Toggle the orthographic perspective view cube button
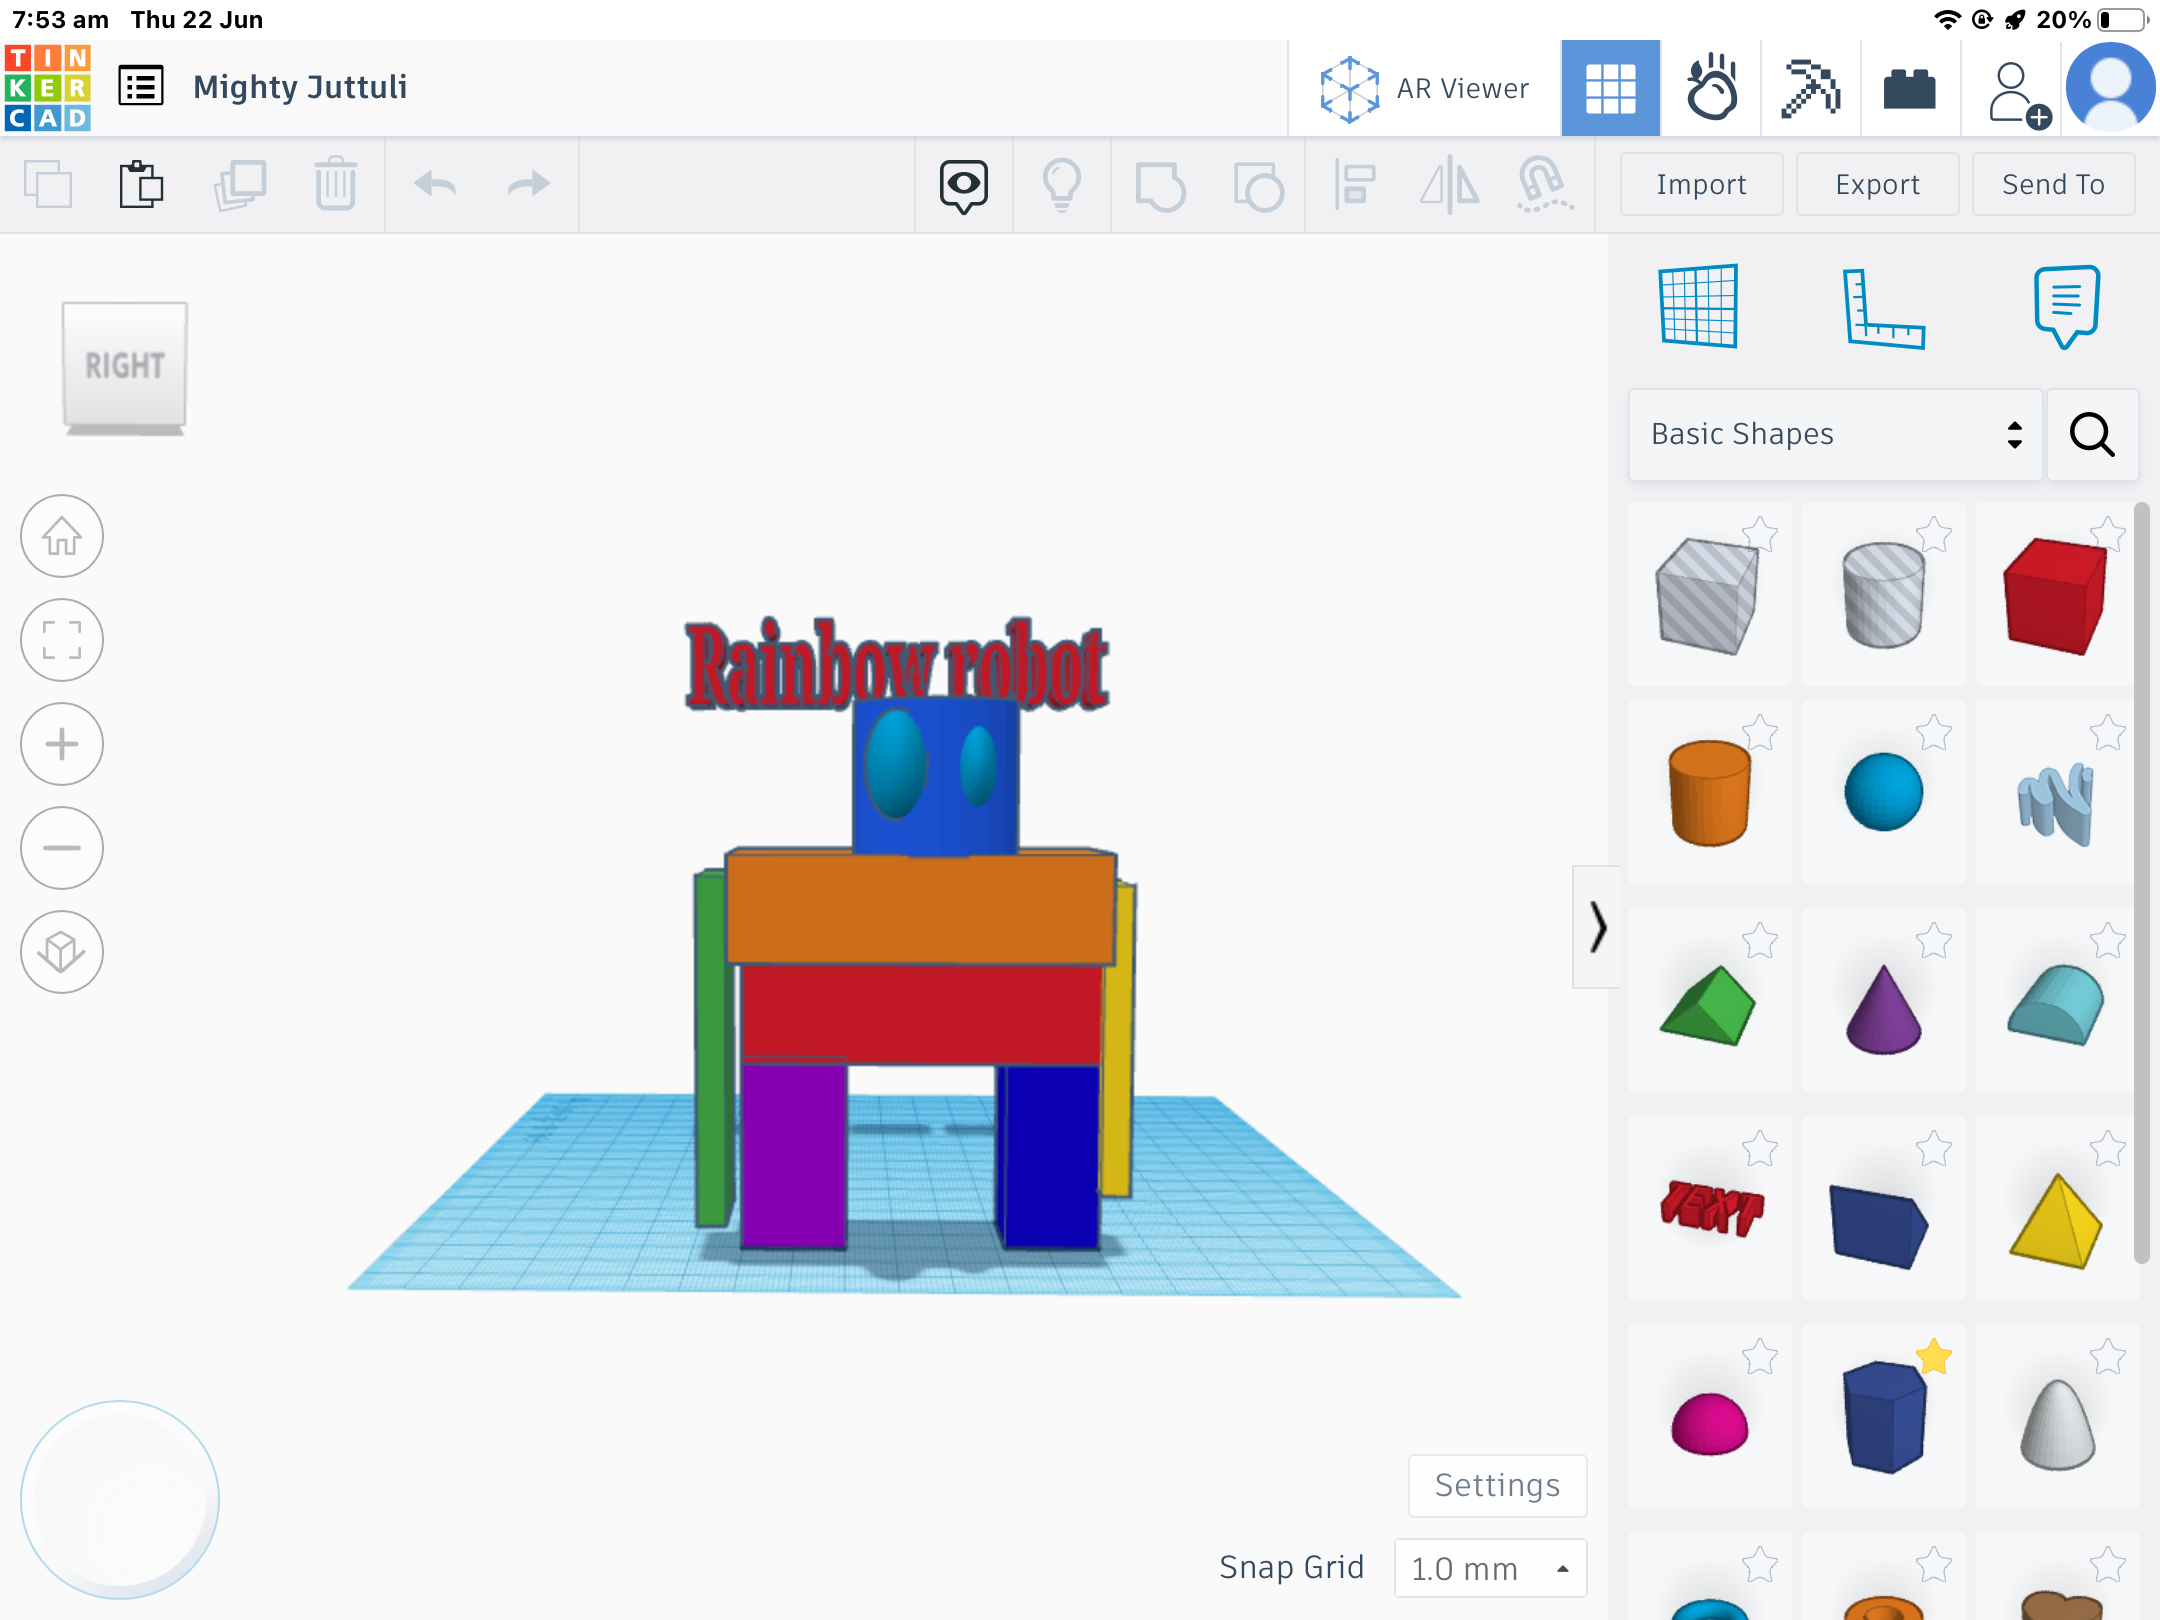The image size is (2160, 1620). (x=62, y=952)
